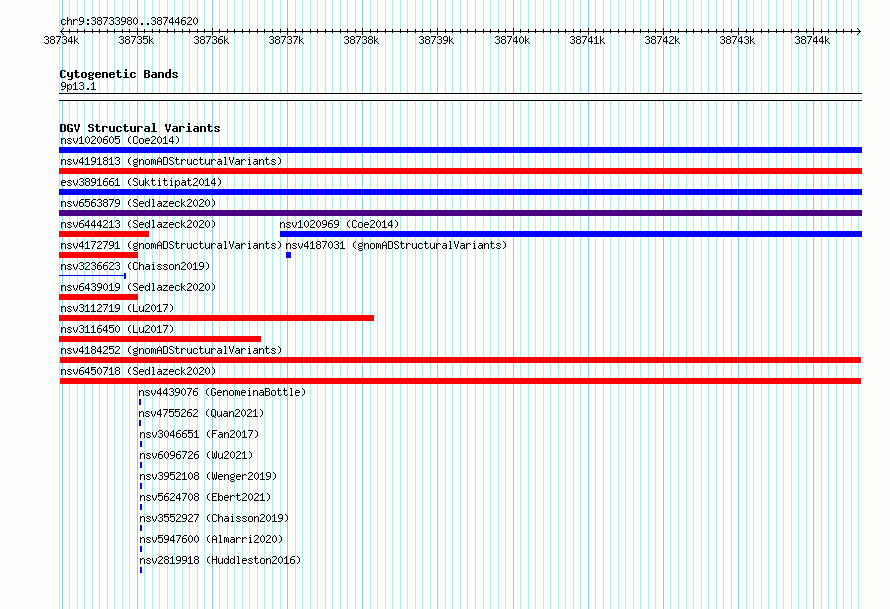
Task: Click label nsv3116450 (Lu2017)
Action: (x=117, y=329)
